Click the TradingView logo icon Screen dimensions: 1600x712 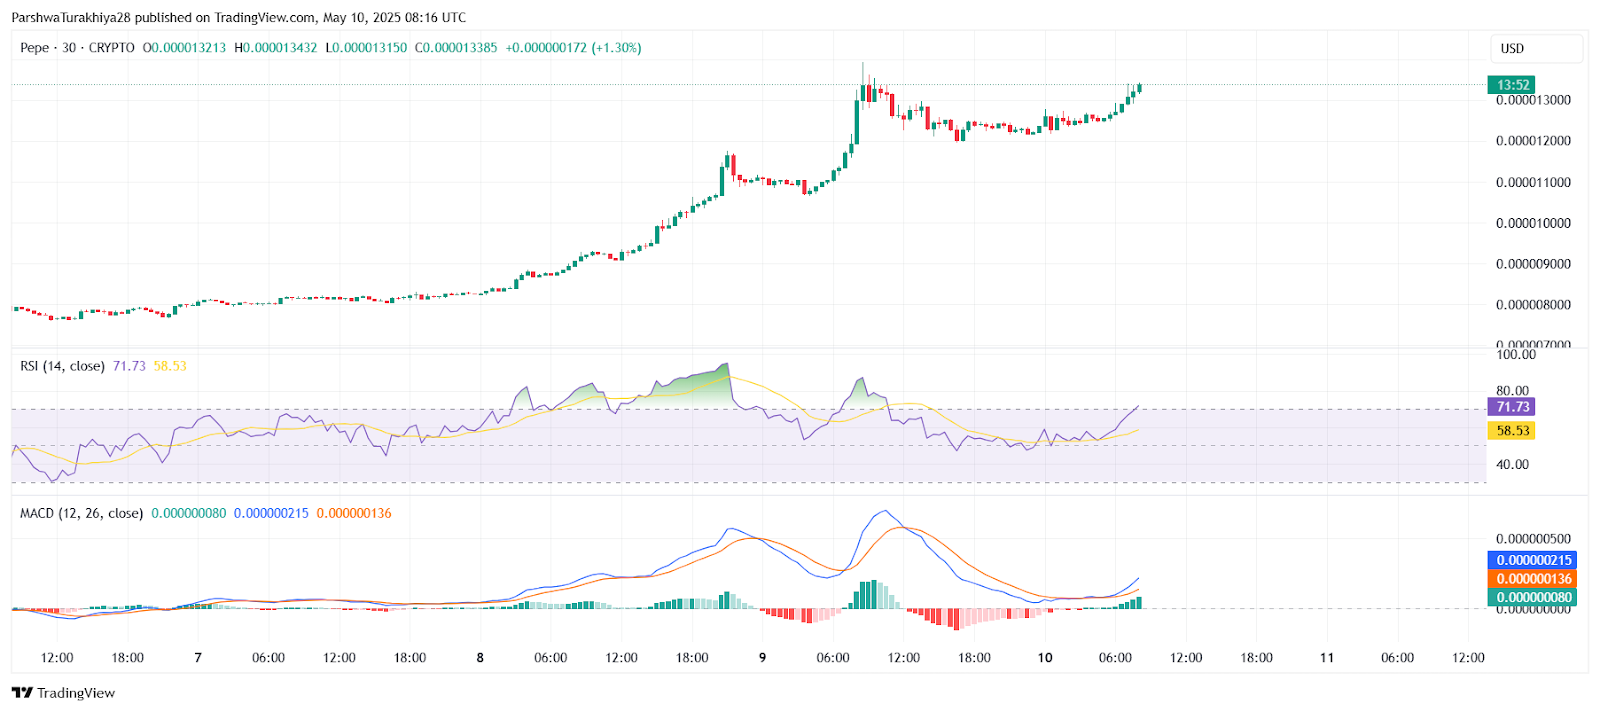pos(22,693)
